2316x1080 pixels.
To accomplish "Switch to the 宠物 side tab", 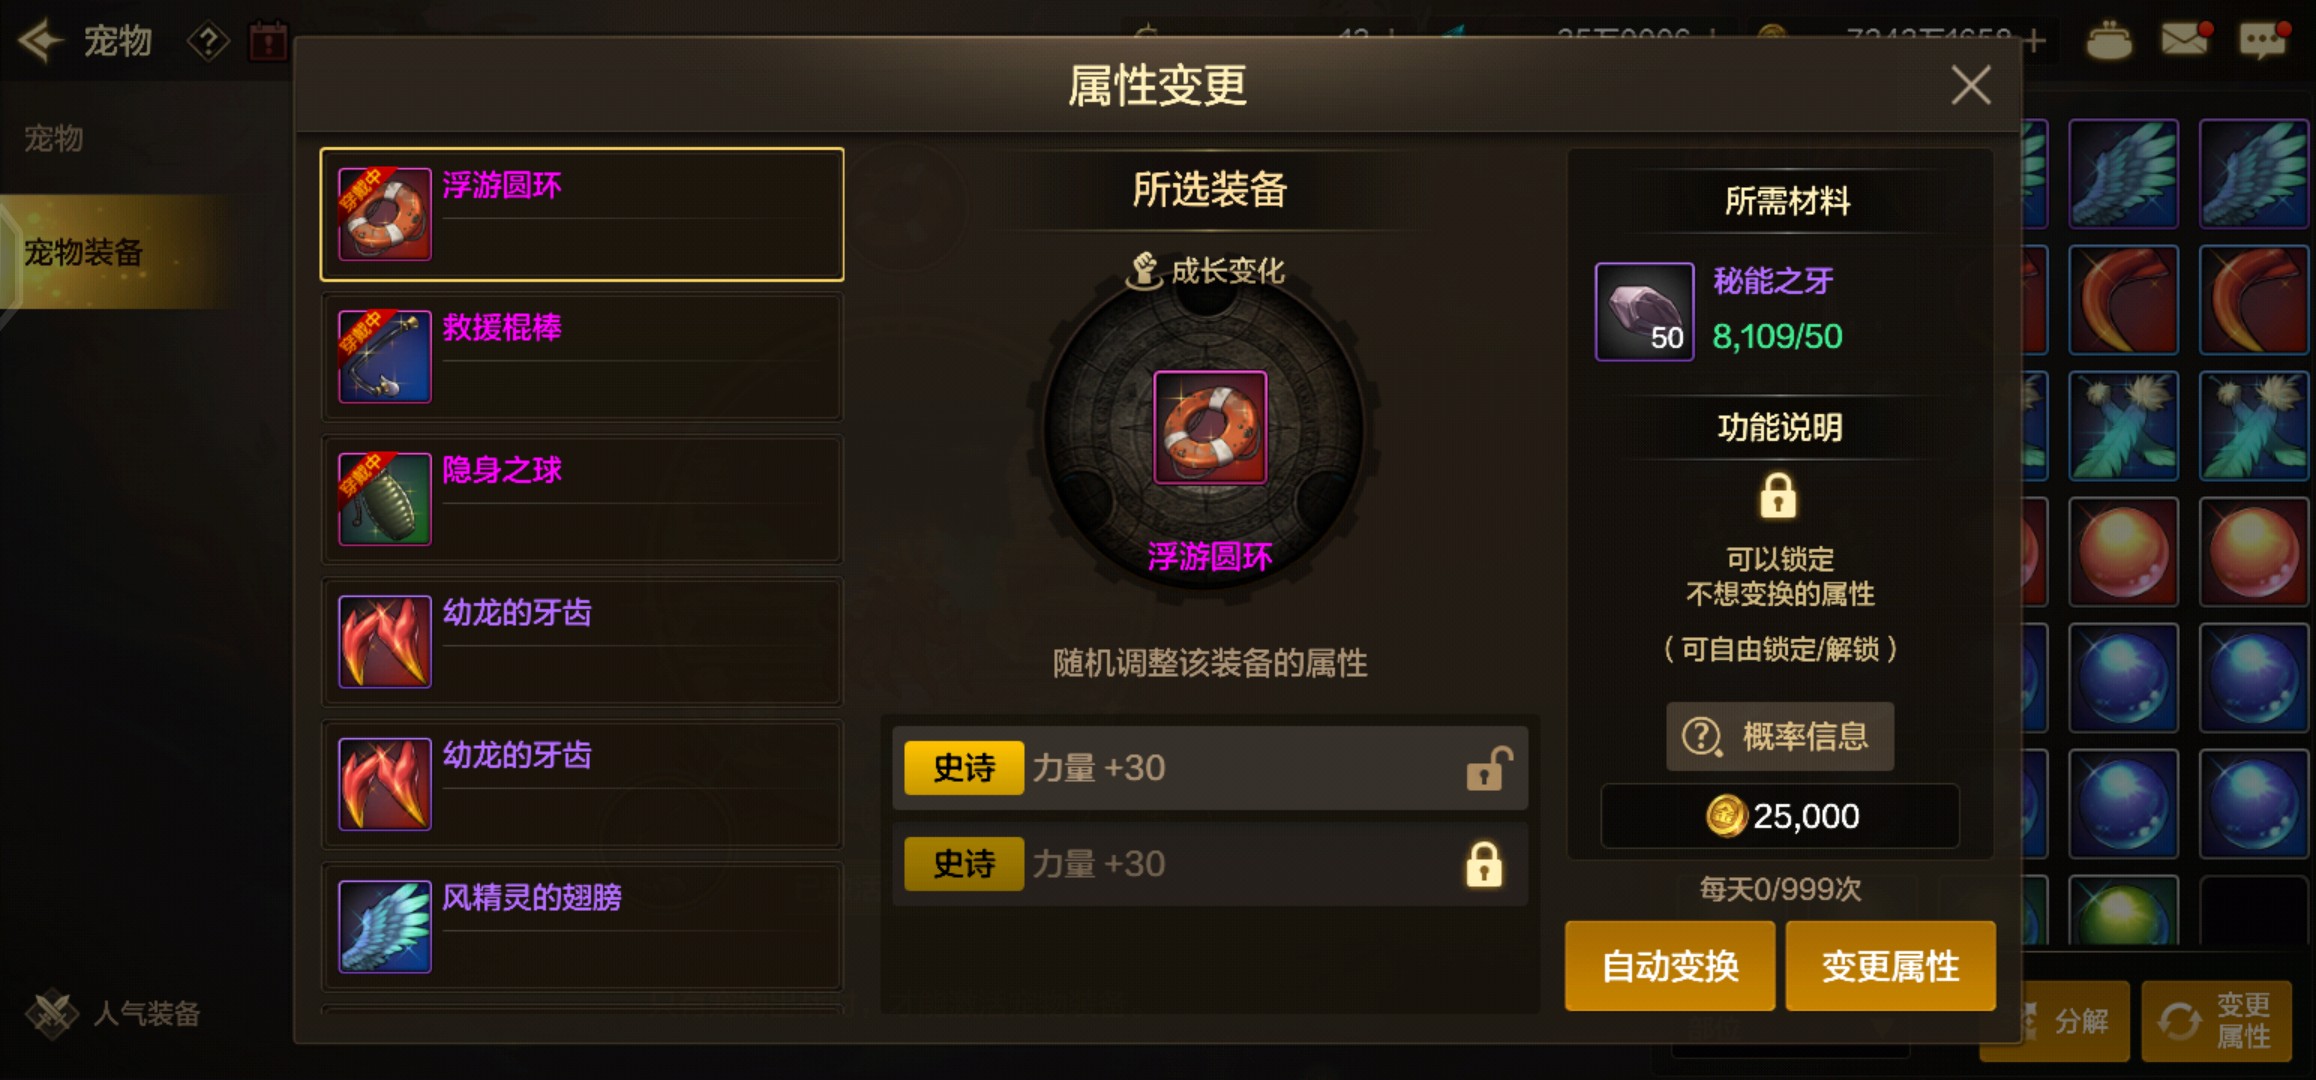I will pyautogui.click(x=54, y=138).
